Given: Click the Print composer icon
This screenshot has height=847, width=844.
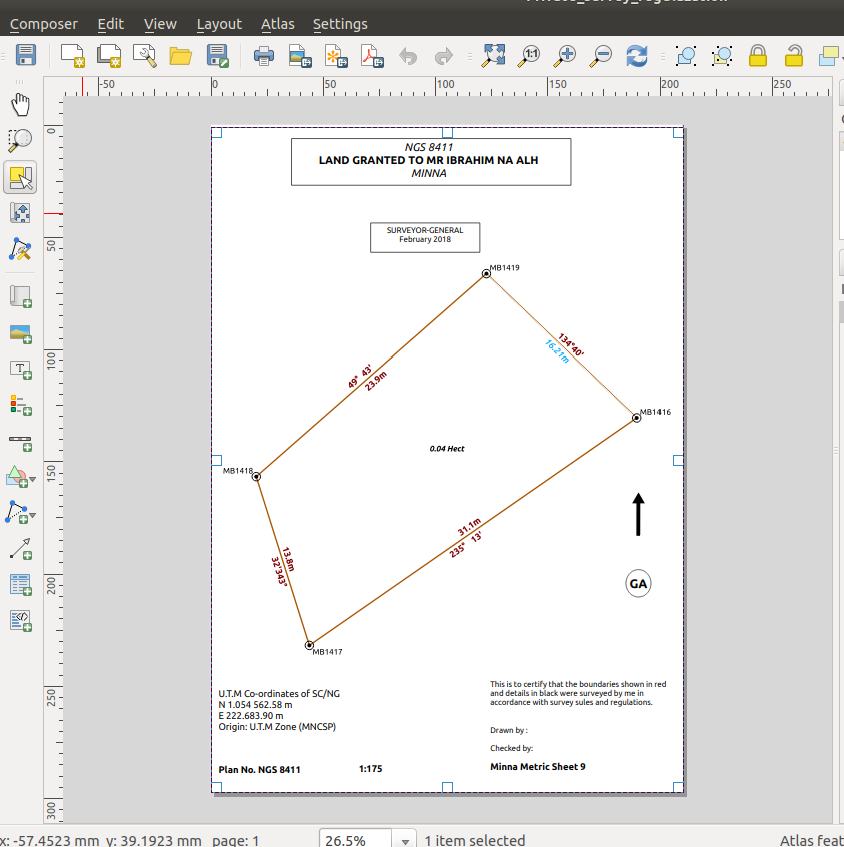Looking at the screenshot, I should point(264,56).
